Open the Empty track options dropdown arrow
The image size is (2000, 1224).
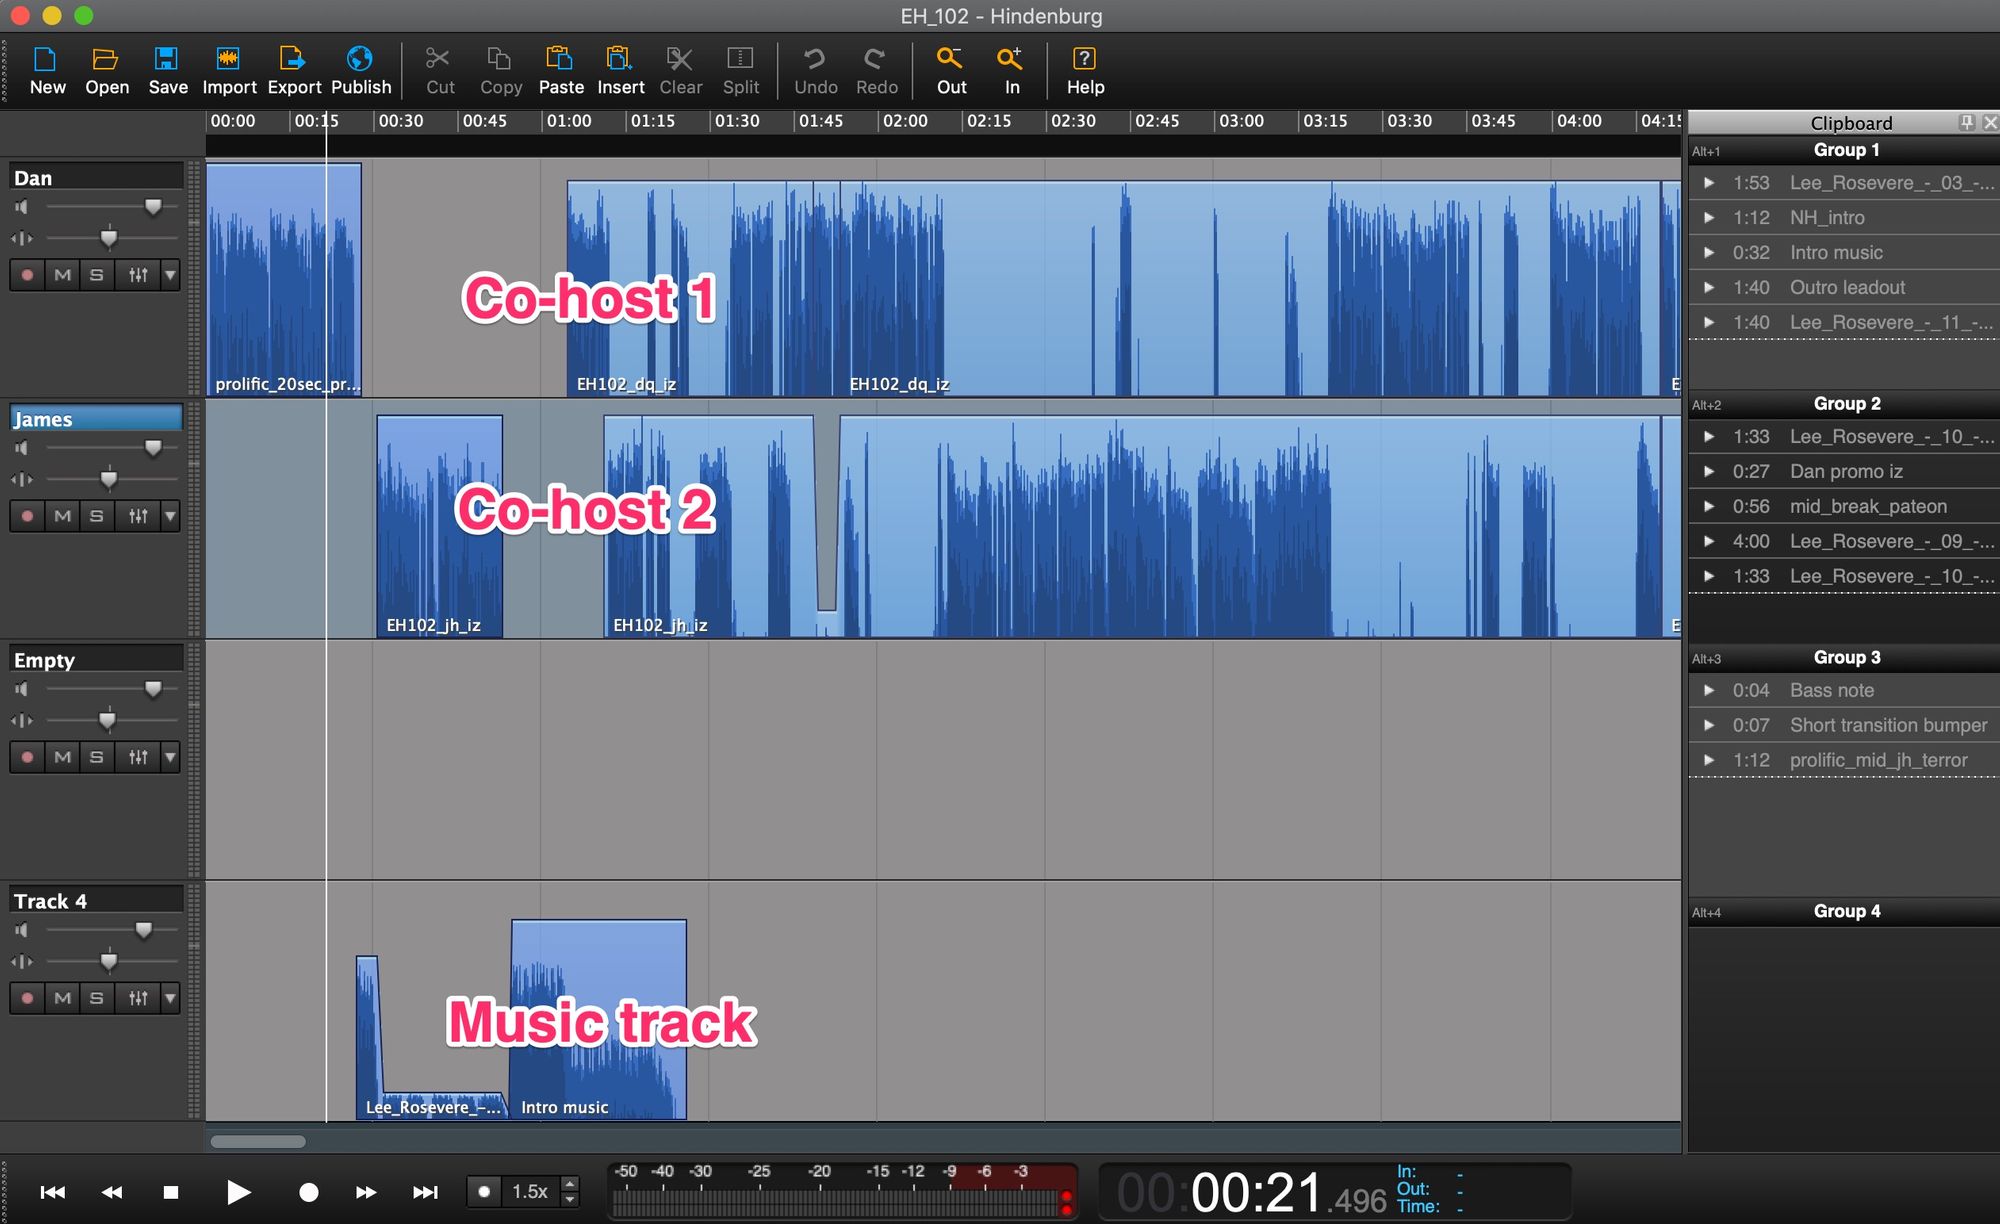tap(170, 757)
